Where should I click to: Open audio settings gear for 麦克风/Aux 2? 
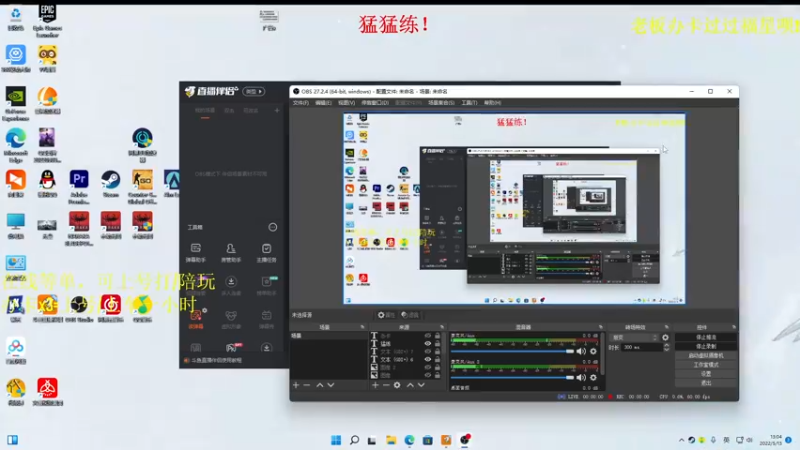(x=593, y=377)
